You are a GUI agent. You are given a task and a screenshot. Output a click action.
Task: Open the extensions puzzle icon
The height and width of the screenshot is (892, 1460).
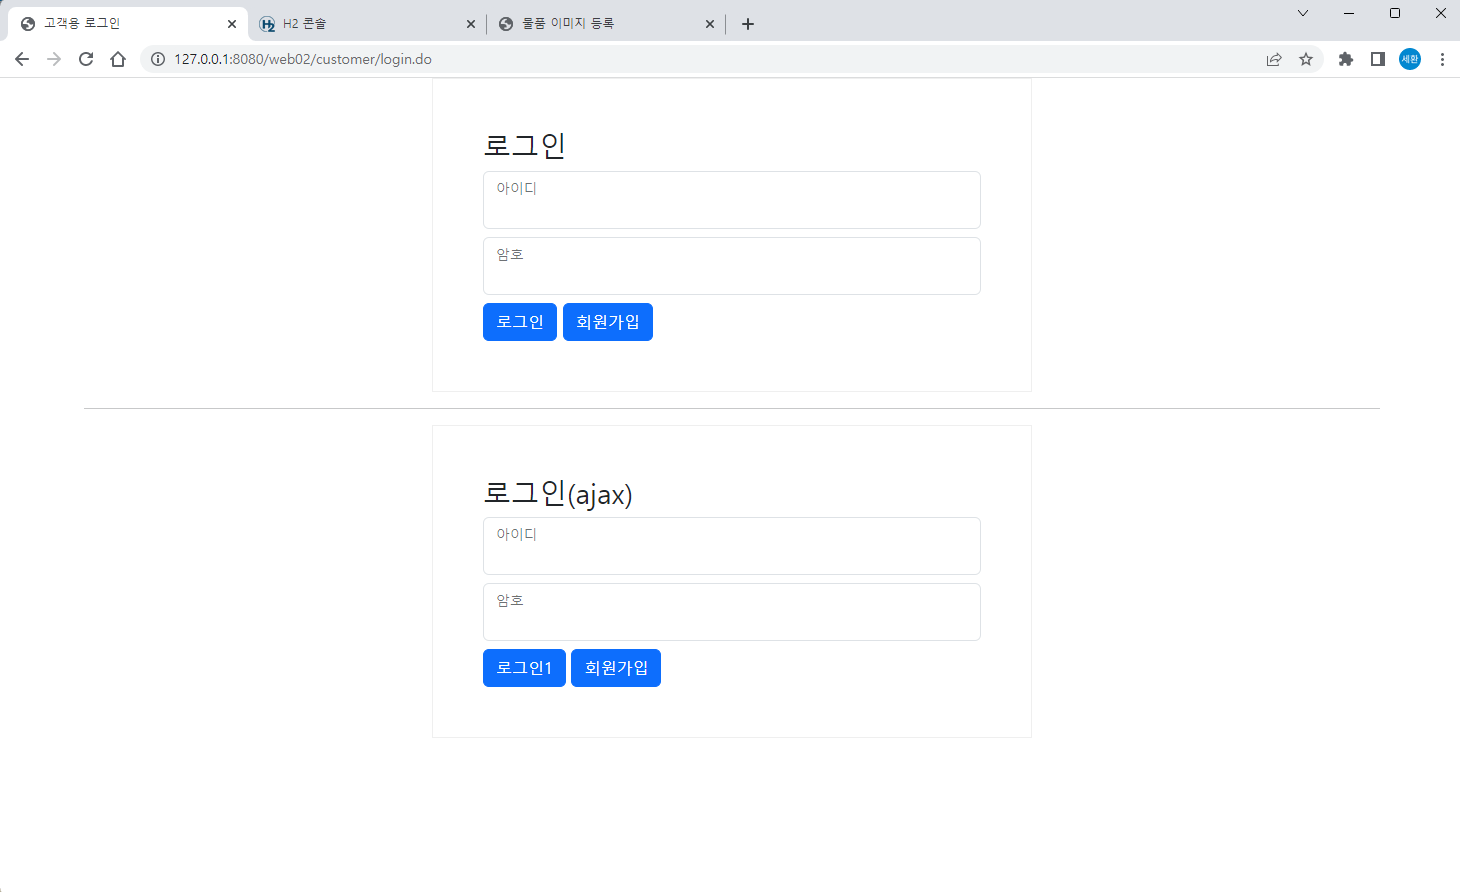point(1346,59)
